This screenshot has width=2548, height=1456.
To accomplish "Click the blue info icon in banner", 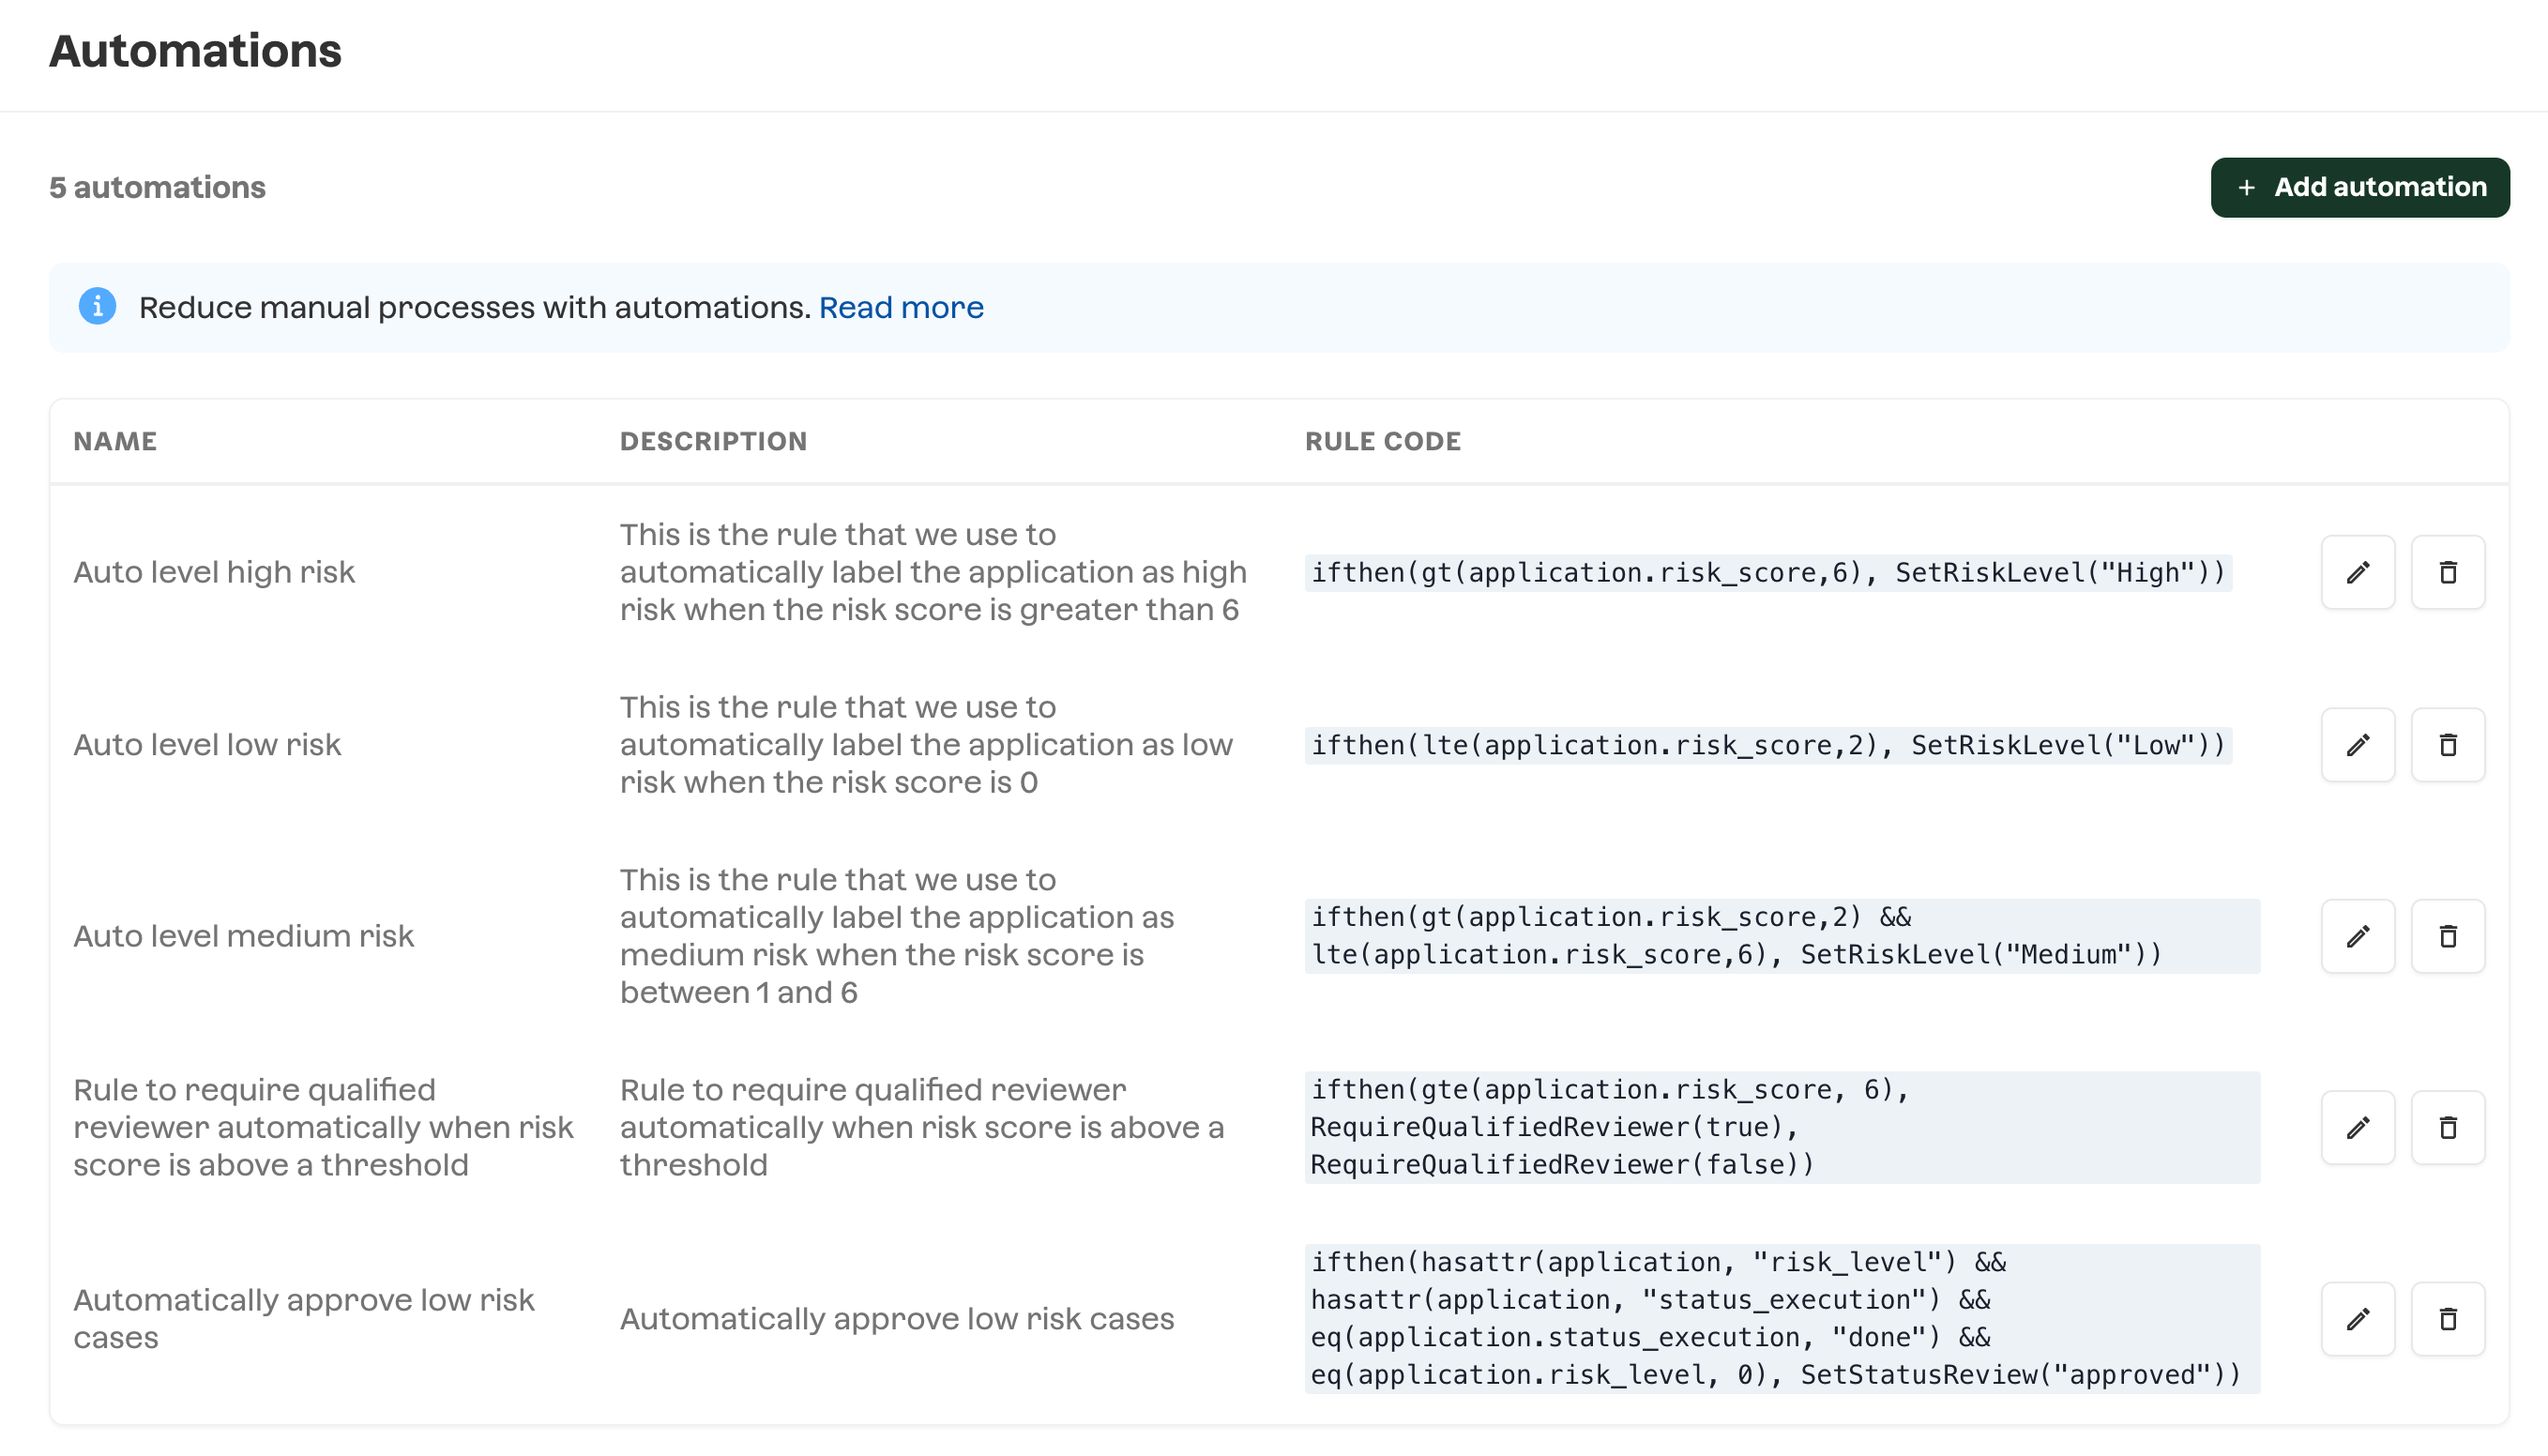I will [97, 306].
